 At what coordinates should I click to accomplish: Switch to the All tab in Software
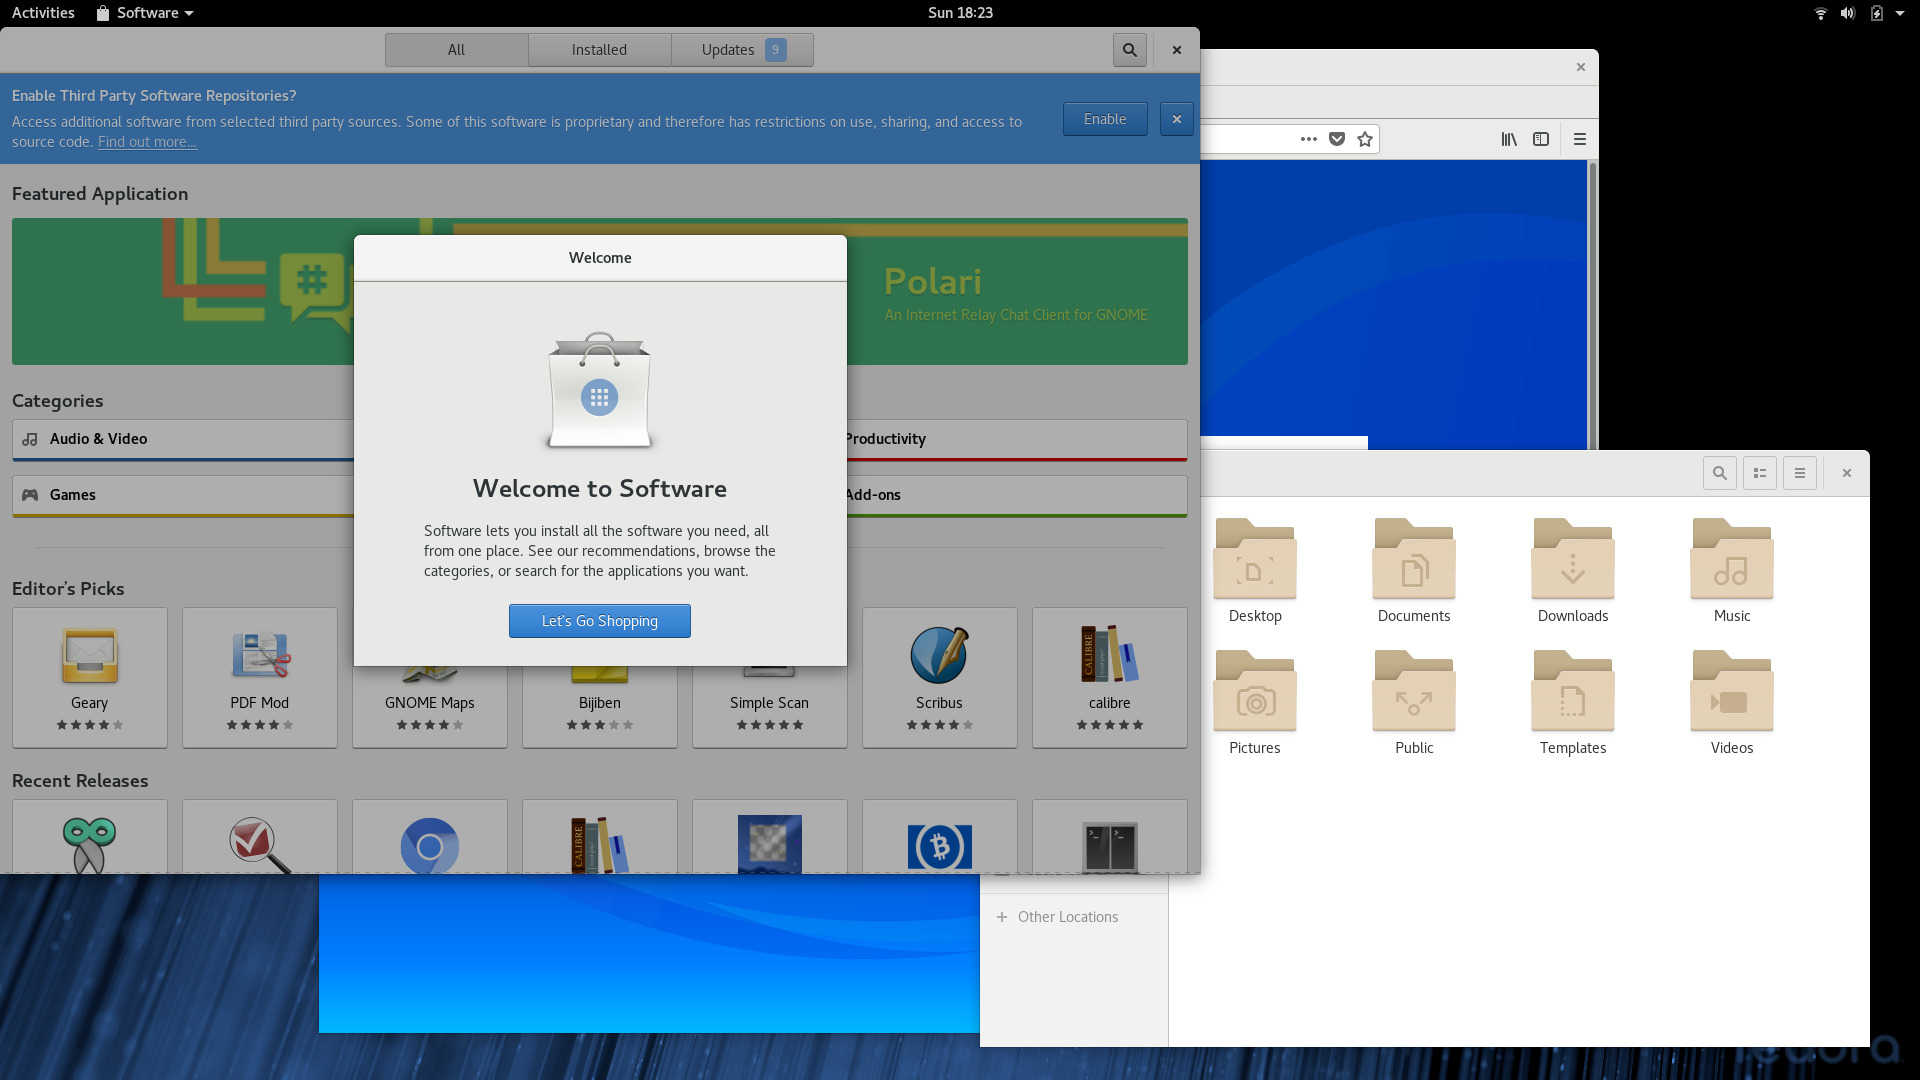click(x=456, y=50)
